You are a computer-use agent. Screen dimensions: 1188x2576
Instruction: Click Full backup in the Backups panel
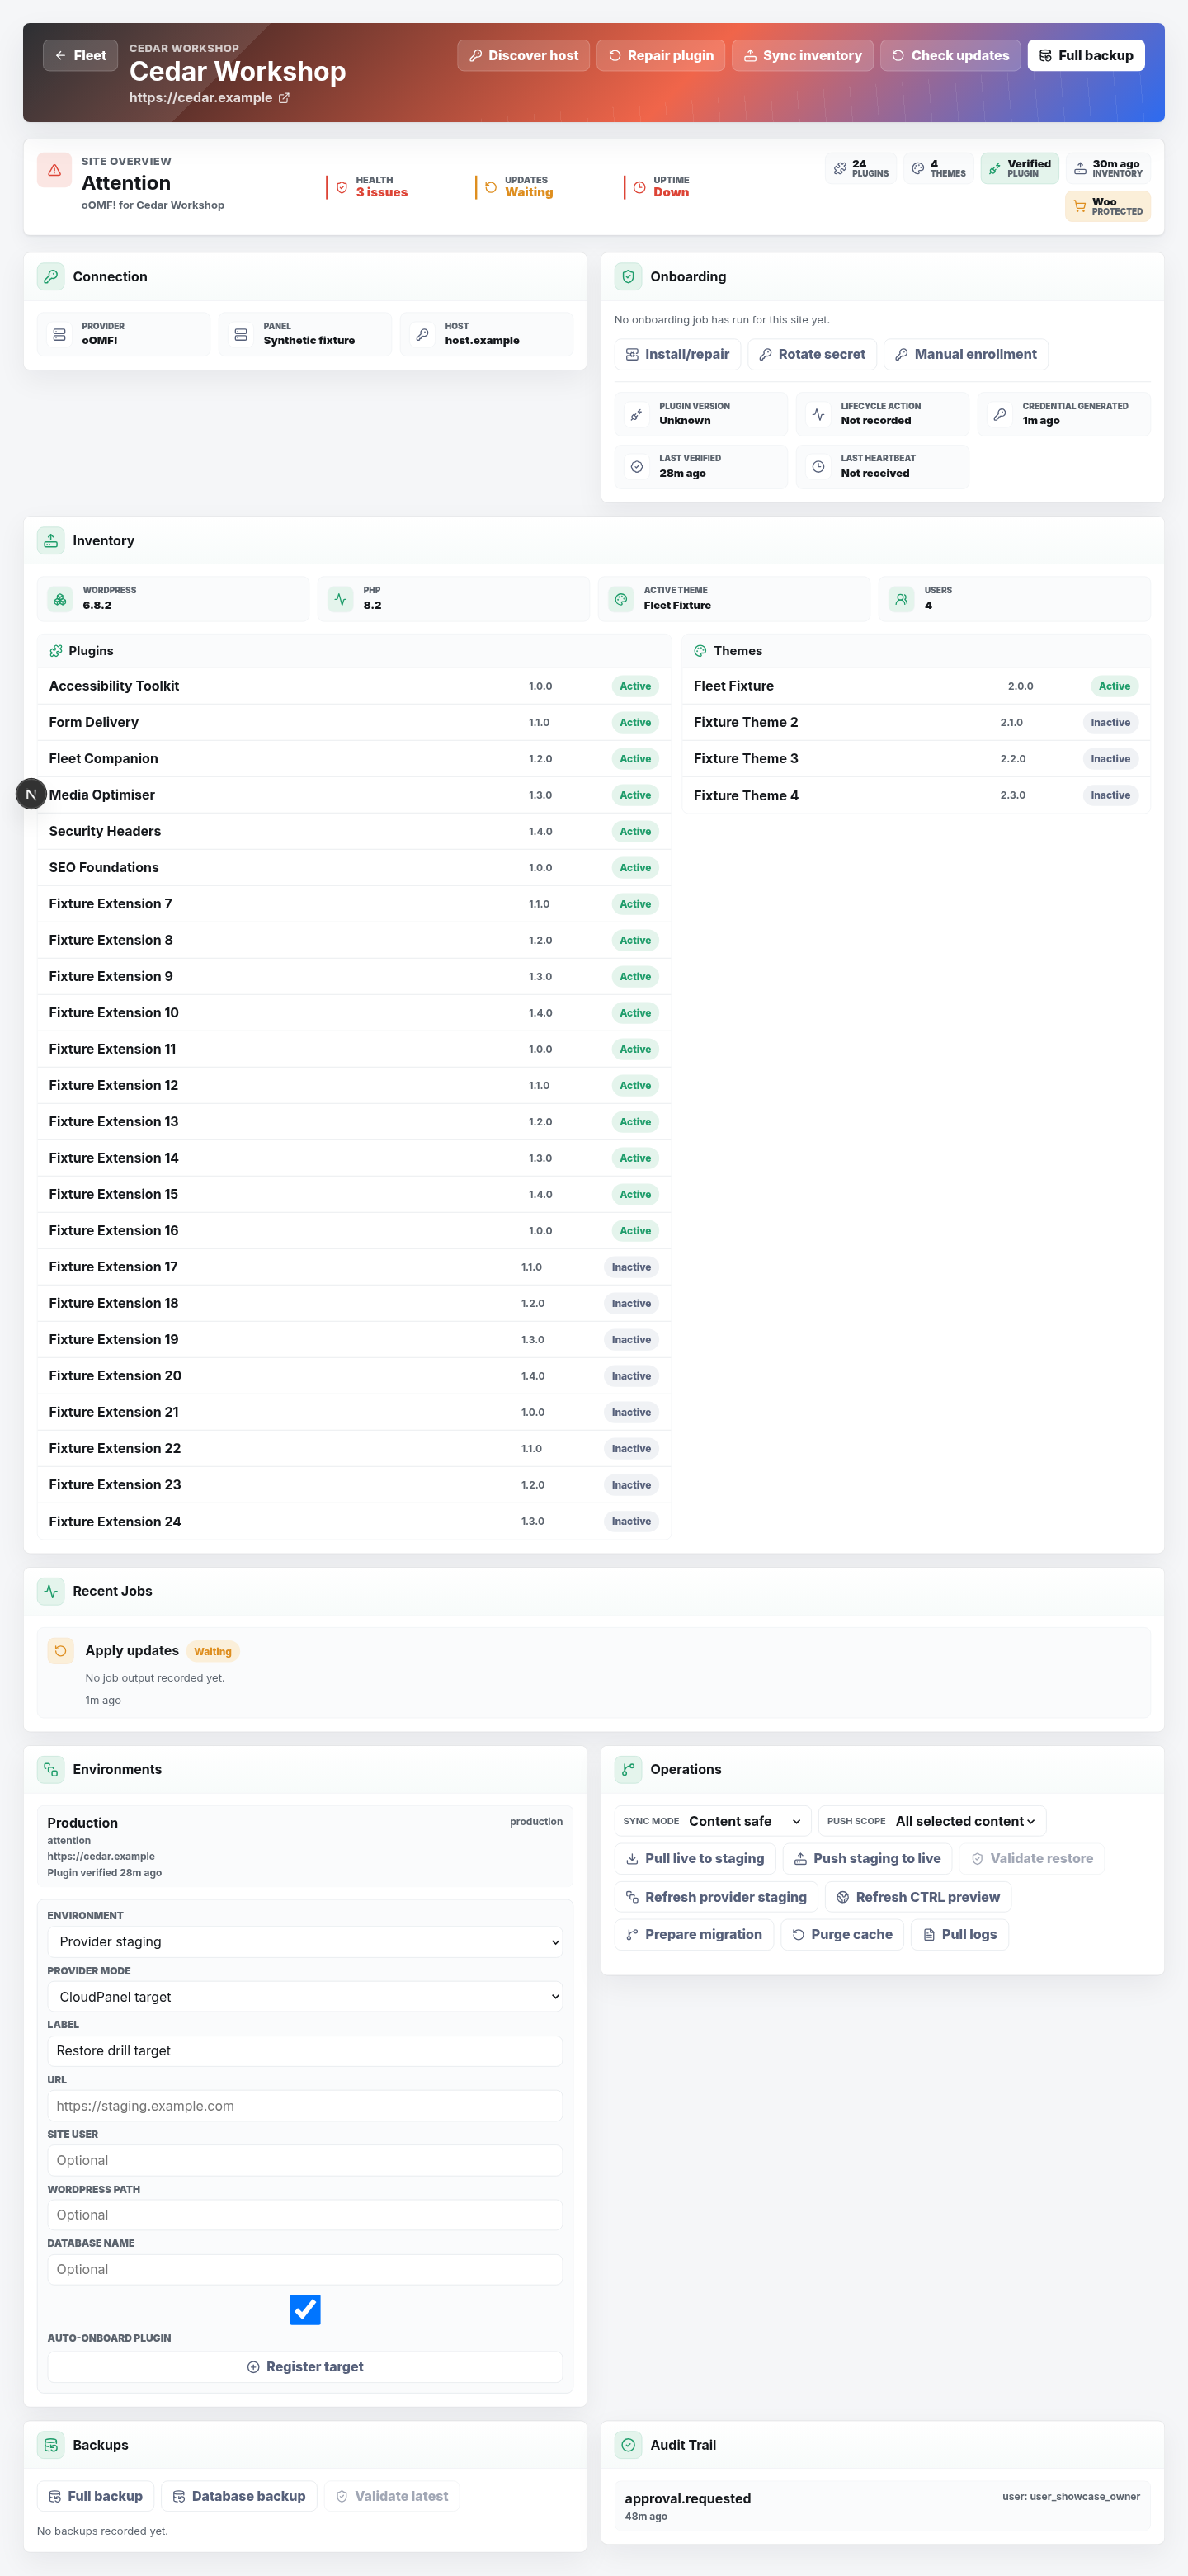[x=96, y=2496]
